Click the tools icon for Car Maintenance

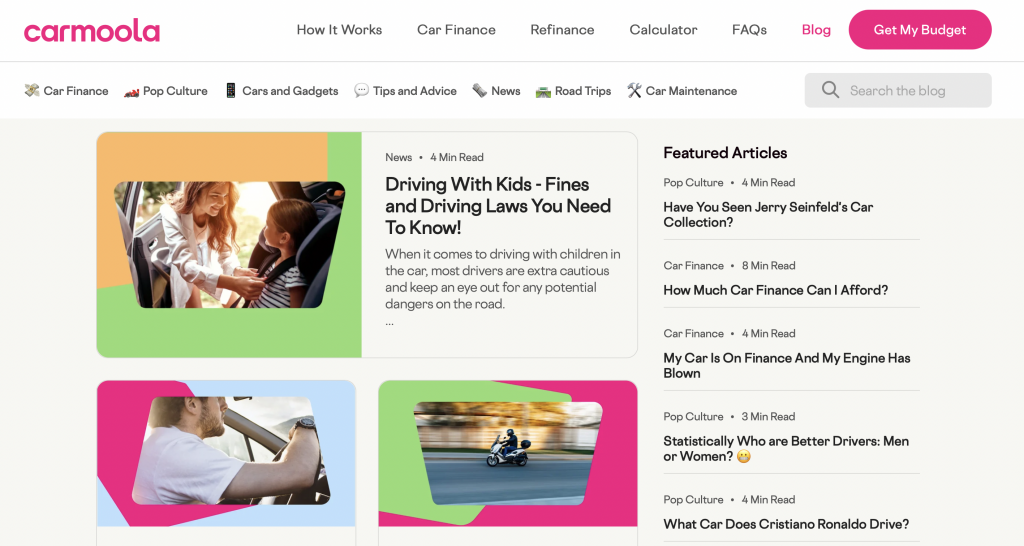634,91
